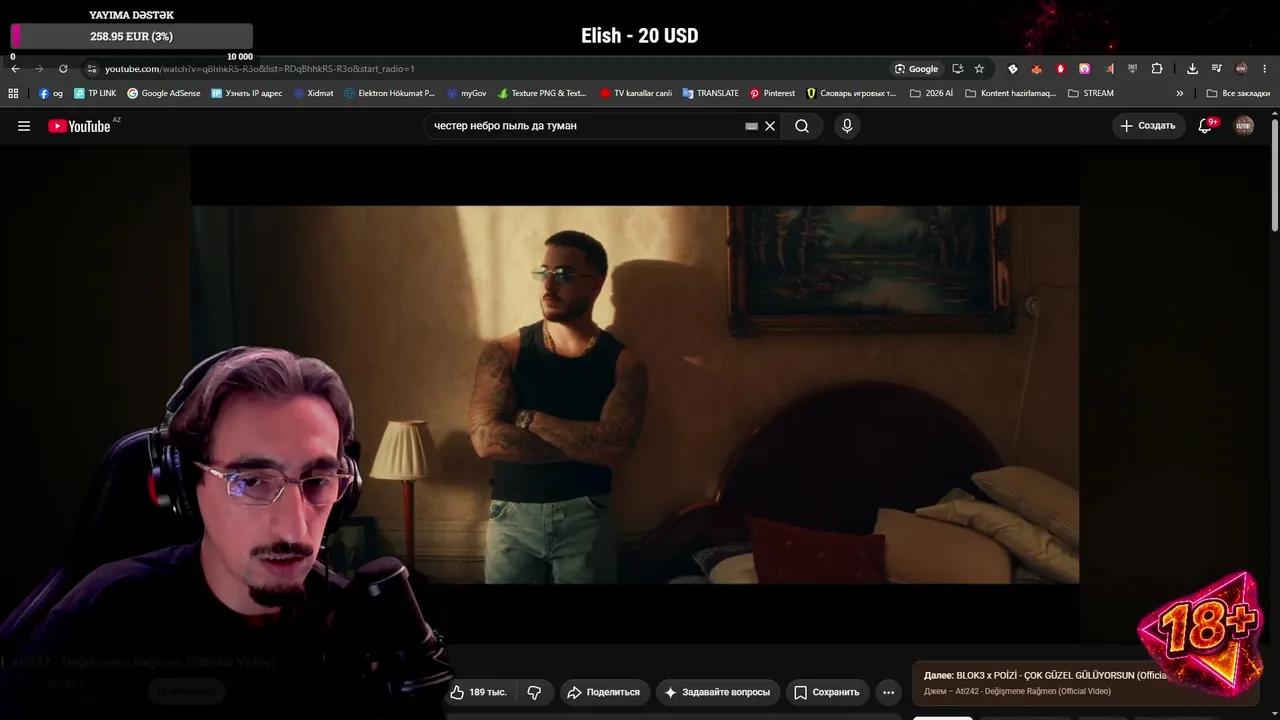The image size is (1280, 720).
Task: Open more actions three-dot menu
Action: [x=888, y=692]
